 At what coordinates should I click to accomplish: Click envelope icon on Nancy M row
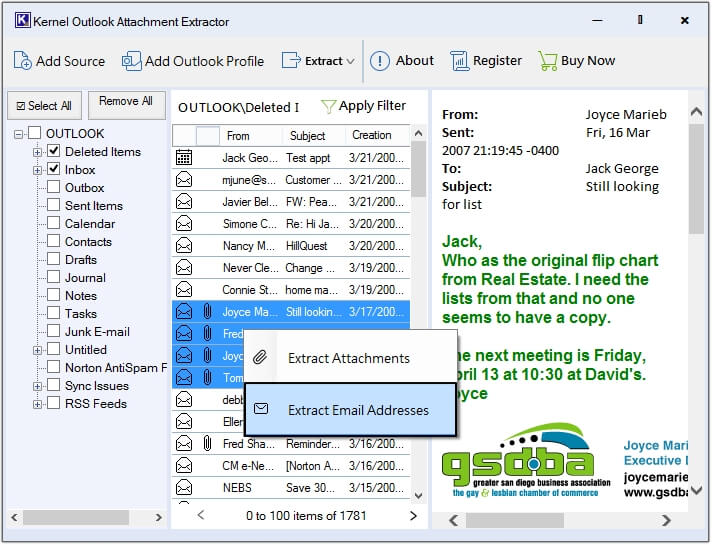tap(184, 246)
